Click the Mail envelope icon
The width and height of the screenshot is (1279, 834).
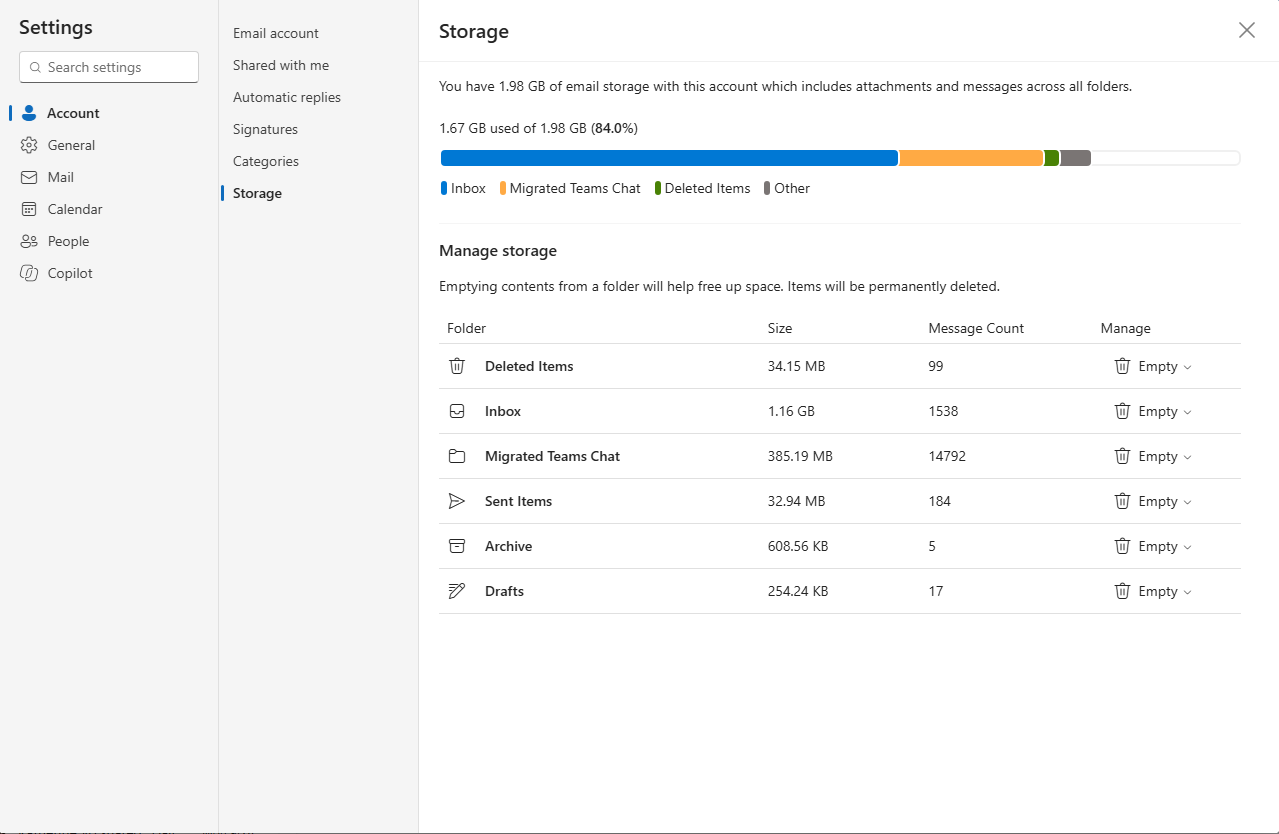coord(29,177)
